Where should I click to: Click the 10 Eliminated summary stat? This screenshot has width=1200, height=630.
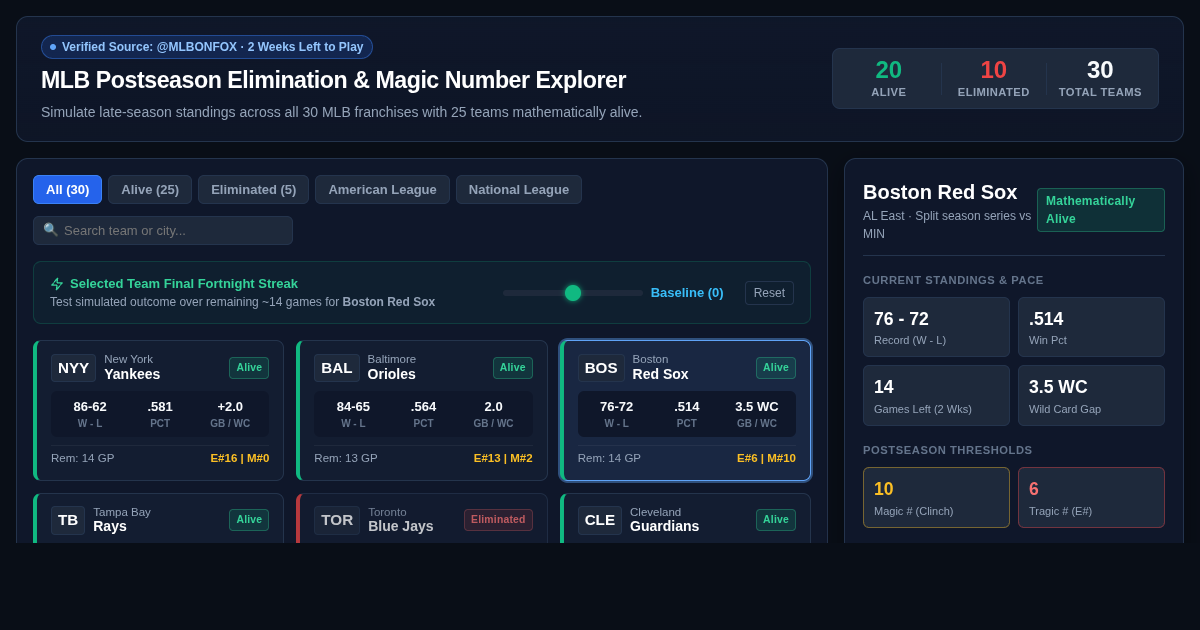[x=994, y=78]
